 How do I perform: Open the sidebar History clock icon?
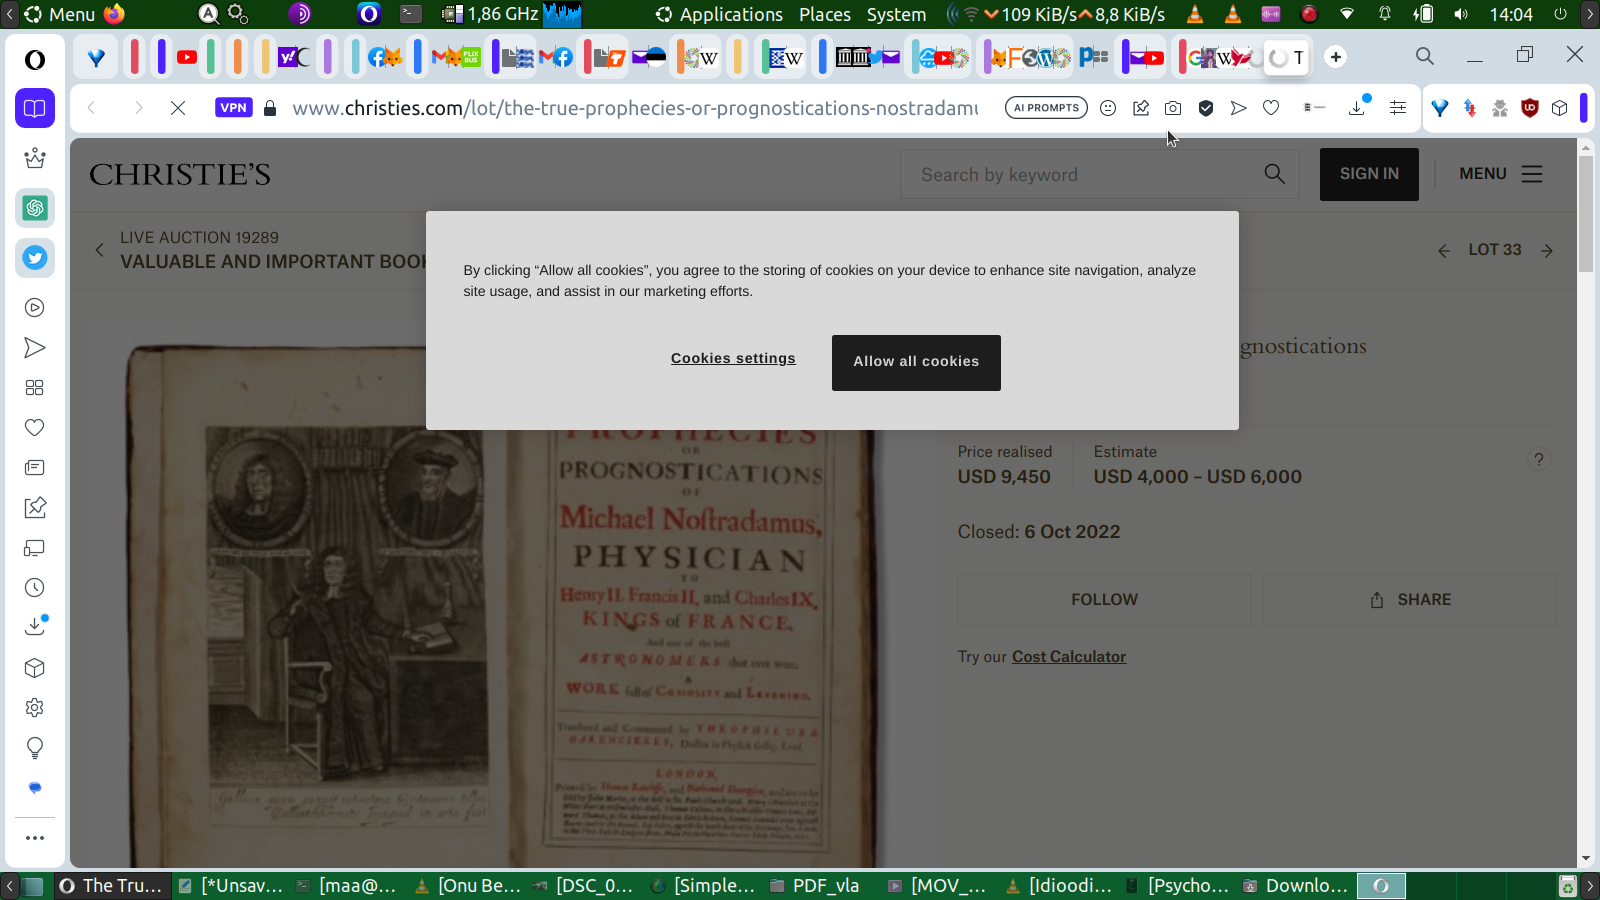coord(35,588)
